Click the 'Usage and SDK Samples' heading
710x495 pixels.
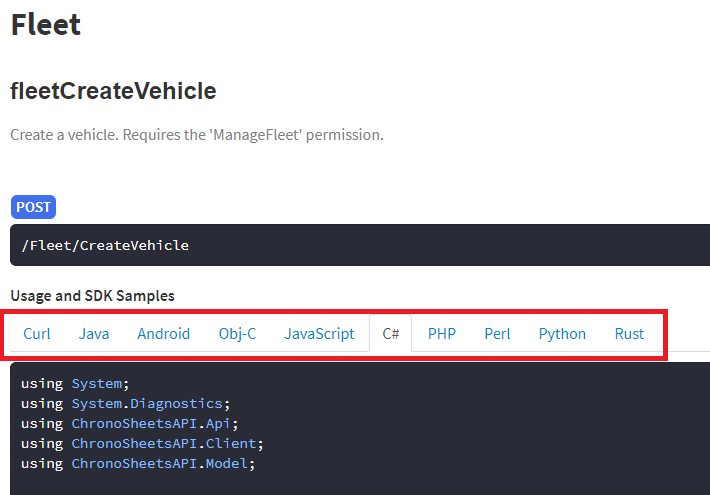92,296
